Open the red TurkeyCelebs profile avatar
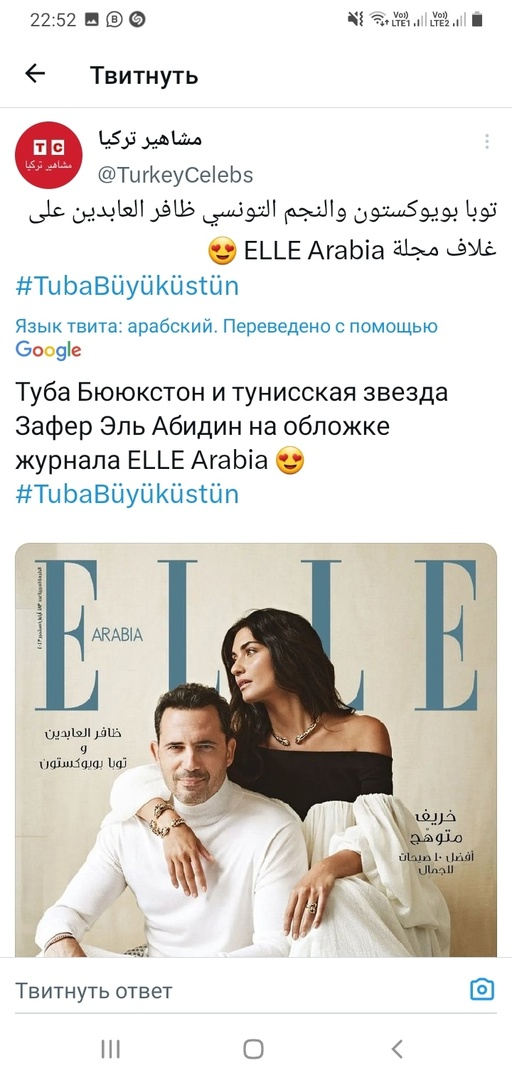The height and width of the screenshot is (1080, 512). coord(49,155)
